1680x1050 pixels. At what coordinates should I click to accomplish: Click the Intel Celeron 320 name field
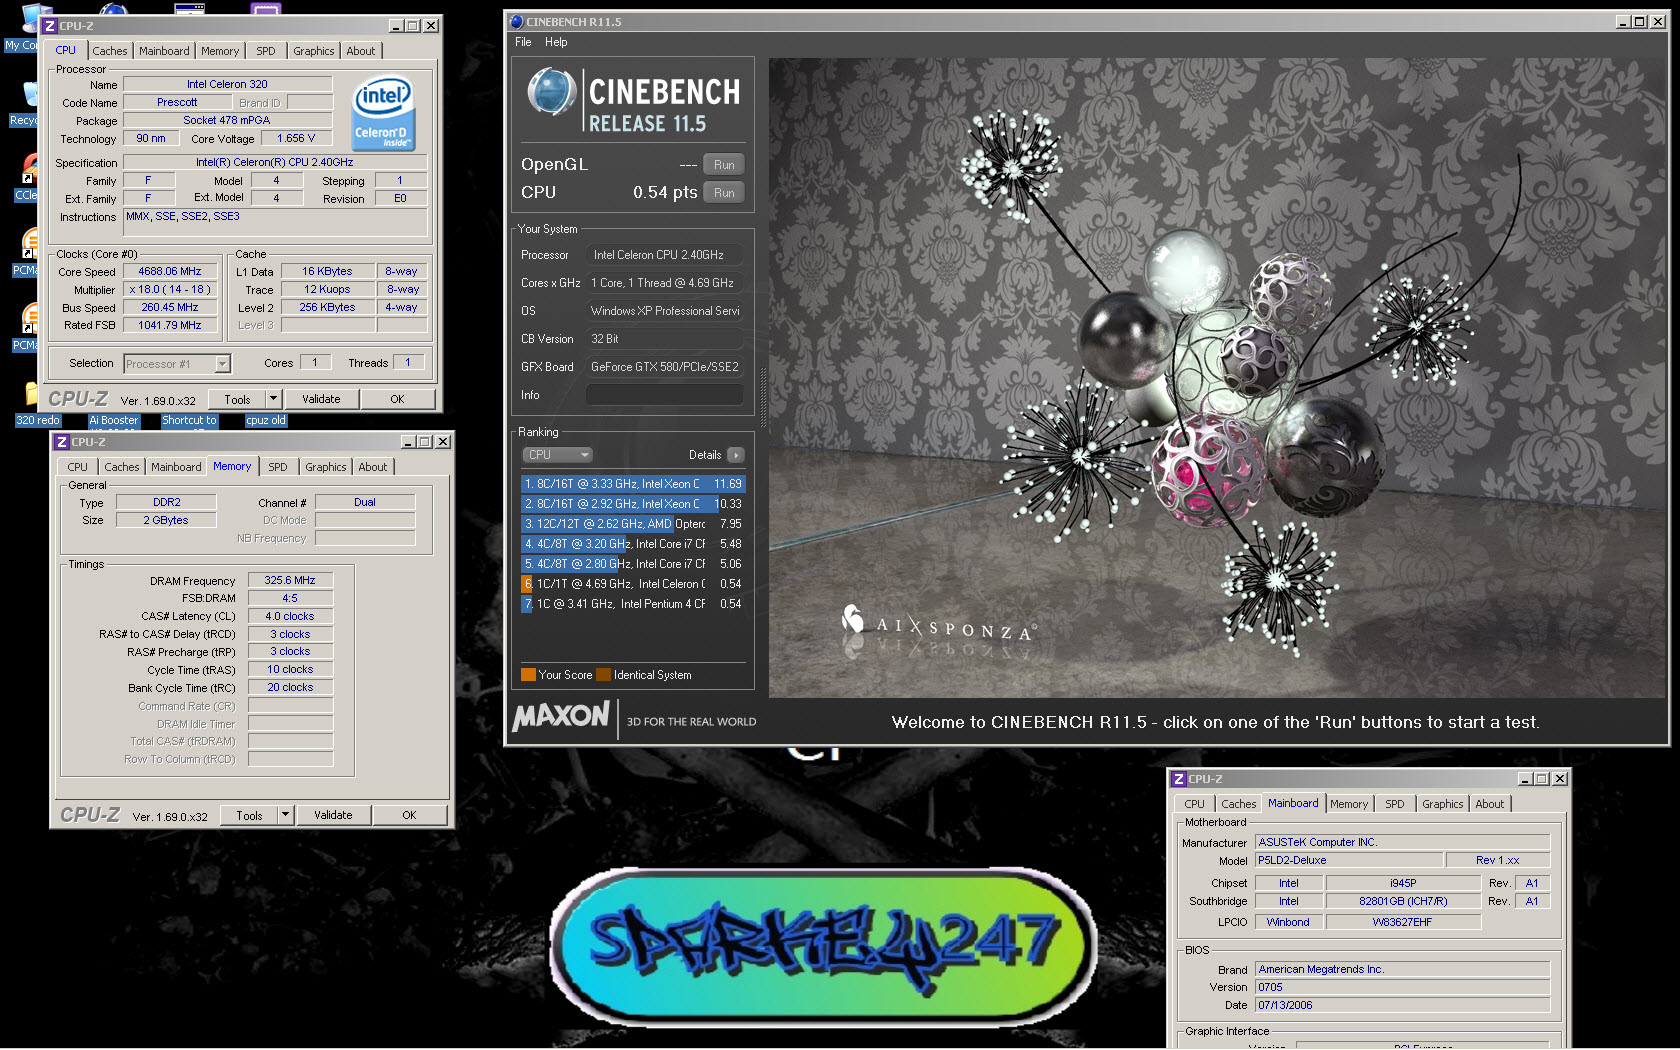(228, 85)
